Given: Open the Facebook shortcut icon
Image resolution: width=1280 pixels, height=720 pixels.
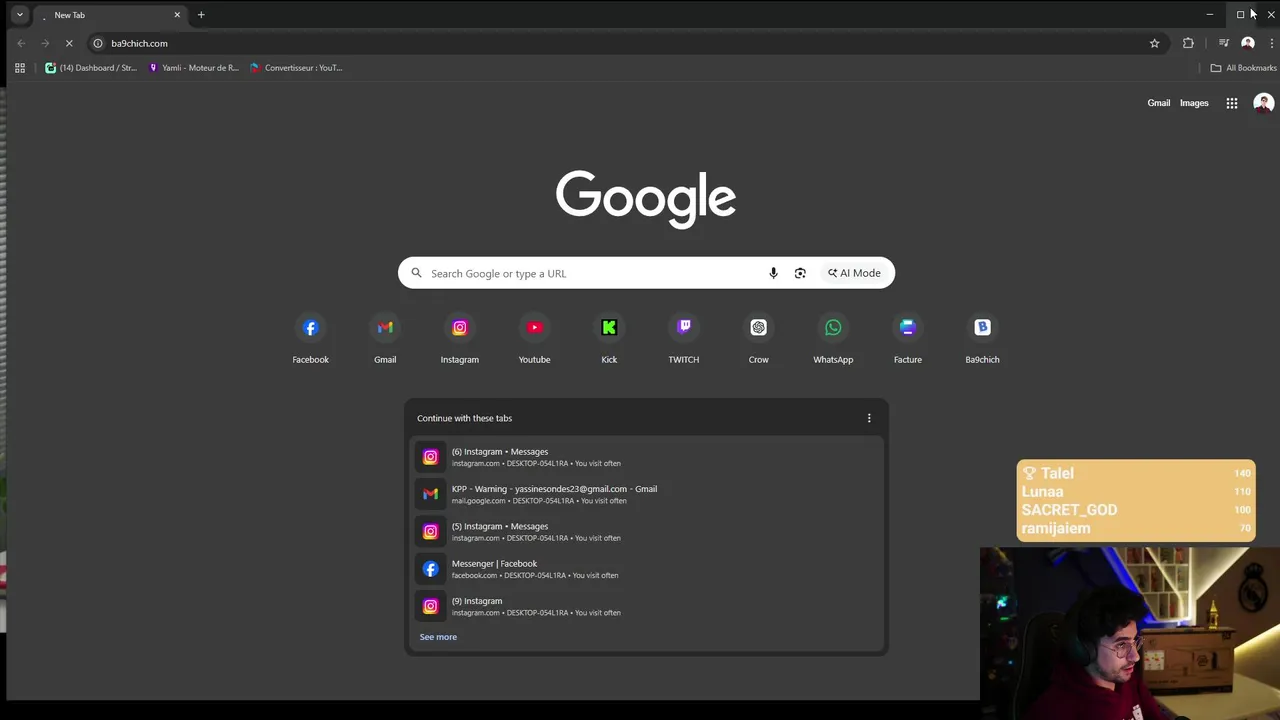Looking at the screenshot, I should tap(310, 328).
